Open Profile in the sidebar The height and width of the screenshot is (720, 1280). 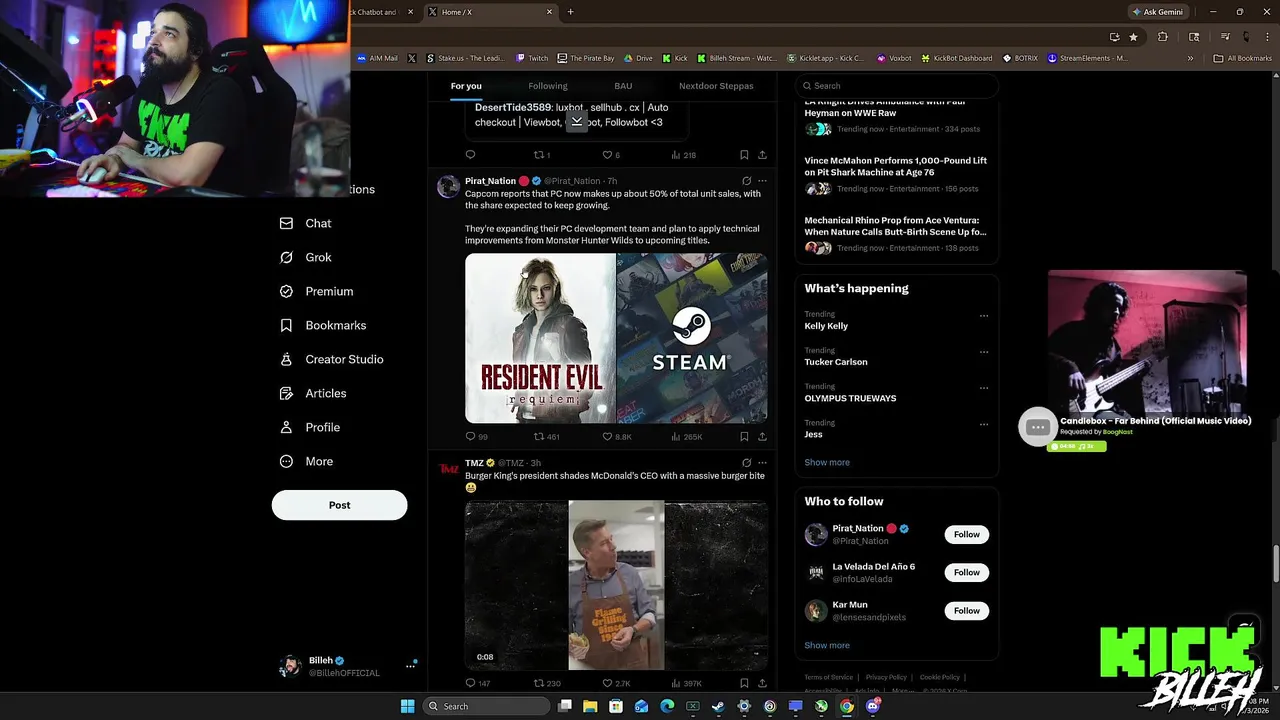click(310, 427)
